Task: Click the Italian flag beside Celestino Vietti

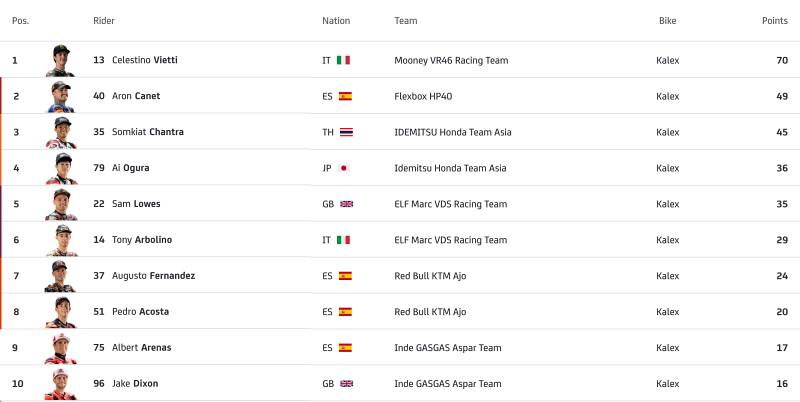Action: [x=343, y=60]
